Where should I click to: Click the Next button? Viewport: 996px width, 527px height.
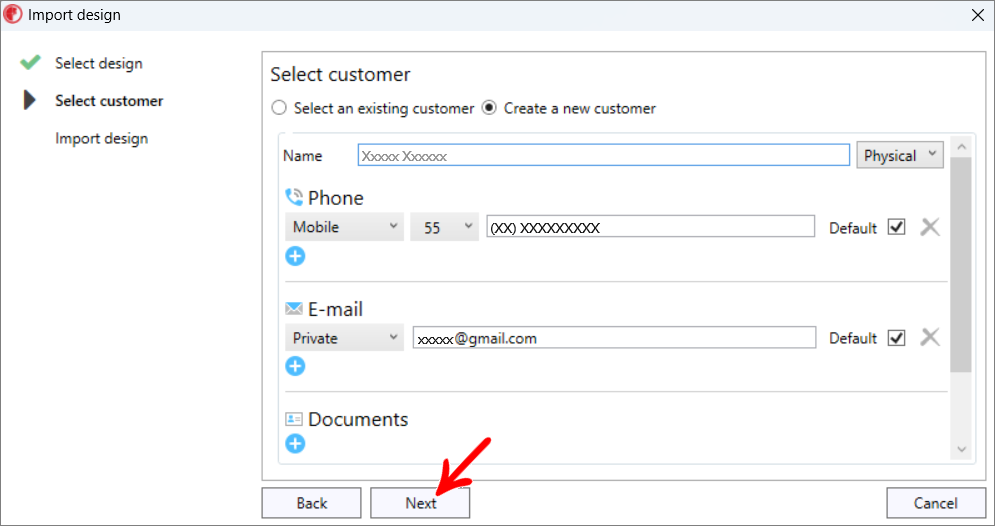(421, 503)
